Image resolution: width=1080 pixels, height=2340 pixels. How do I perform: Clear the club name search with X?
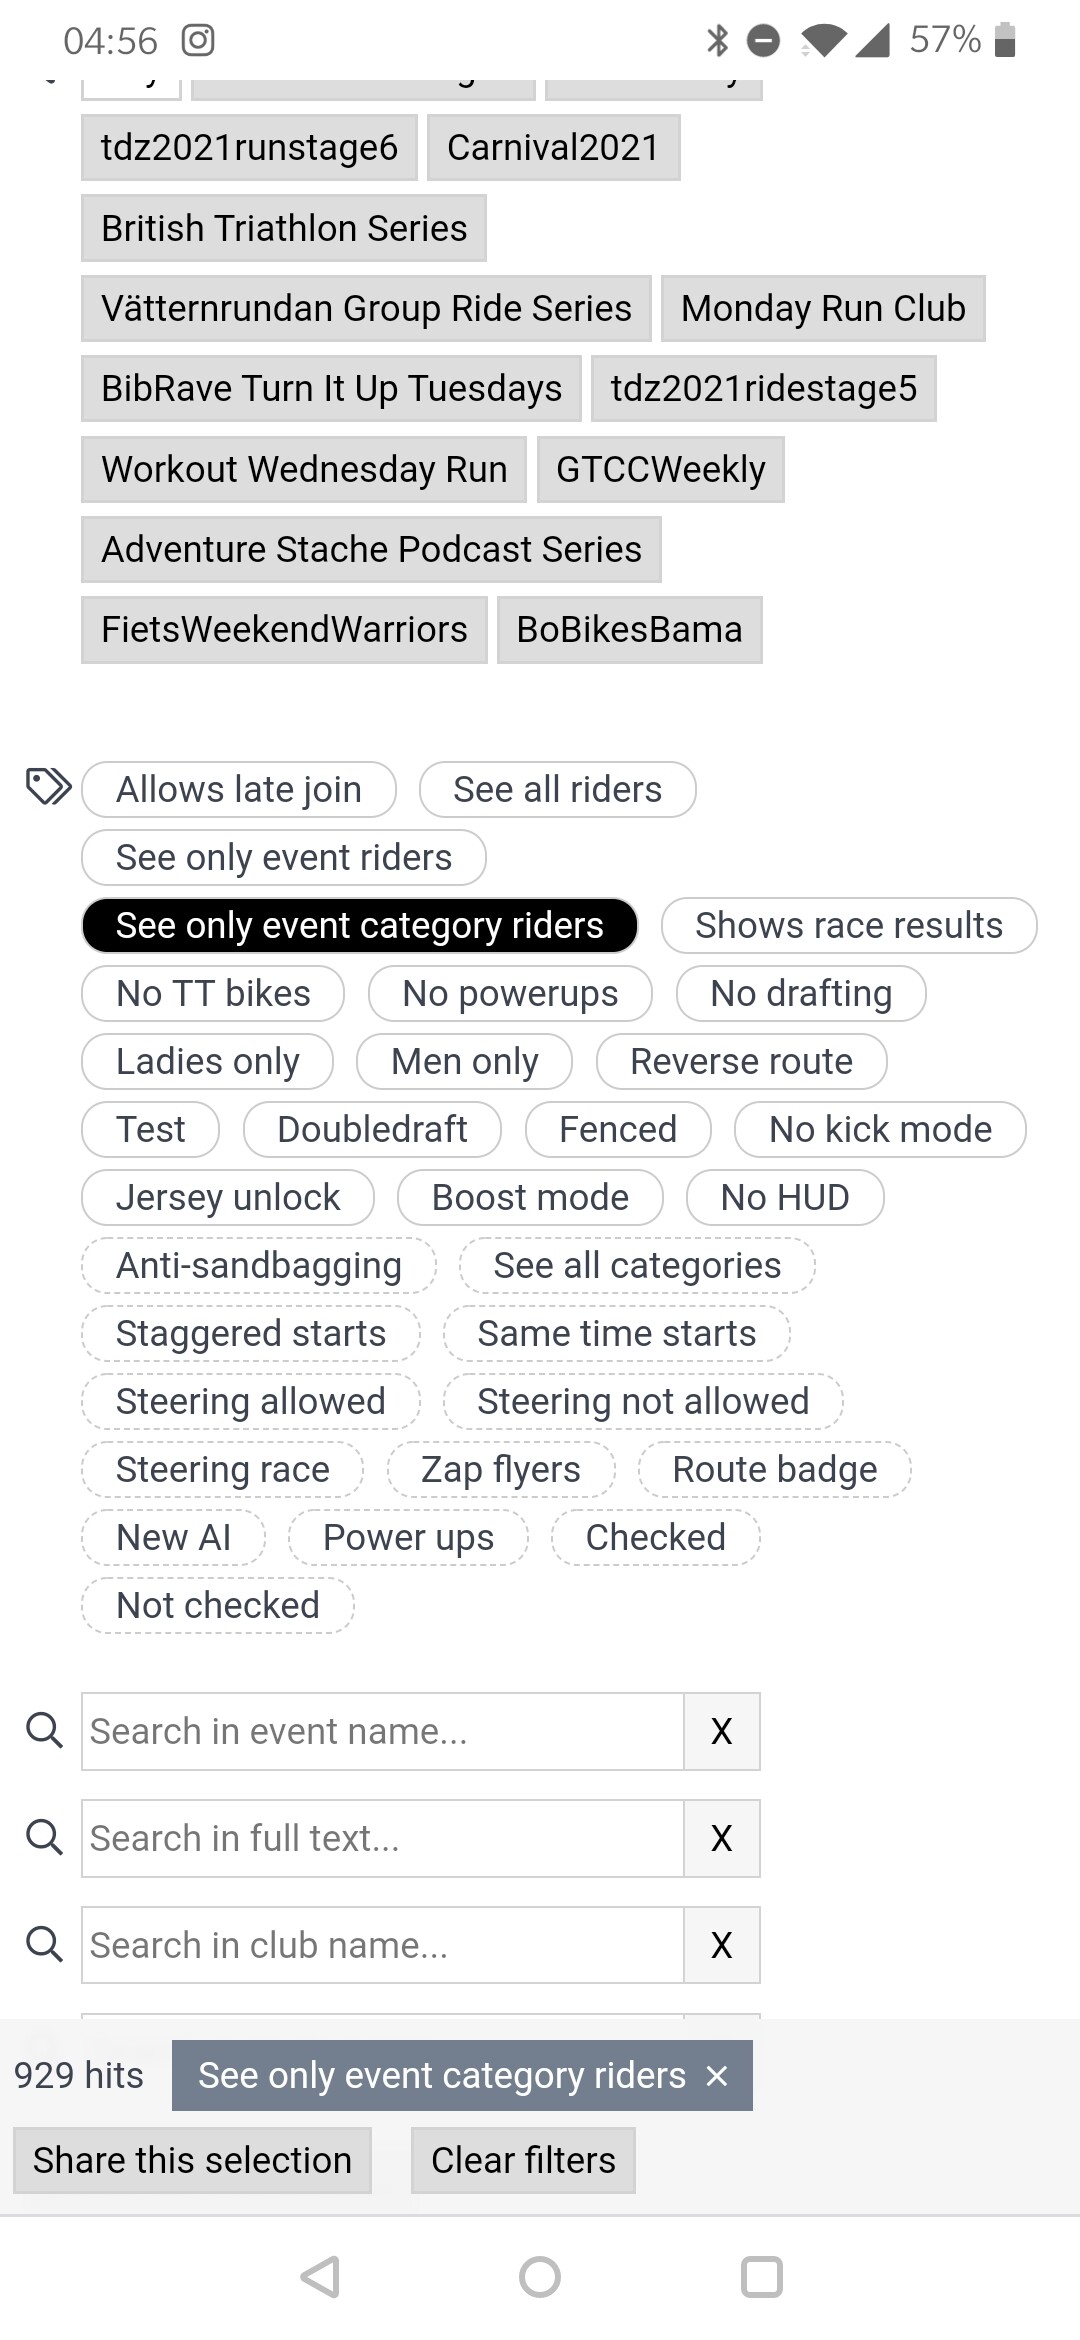[721, 1945]
